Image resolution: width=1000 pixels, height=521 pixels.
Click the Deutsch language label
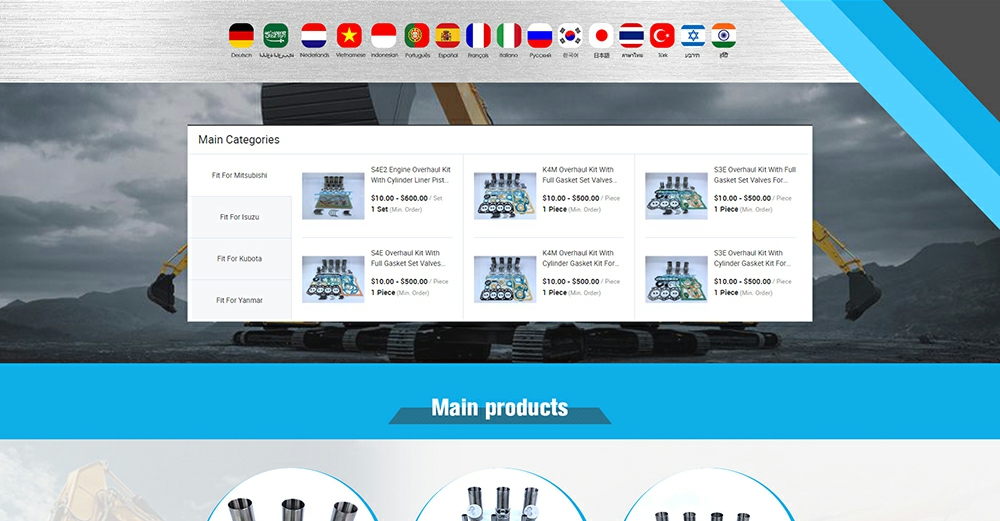(x=241, y=55)
